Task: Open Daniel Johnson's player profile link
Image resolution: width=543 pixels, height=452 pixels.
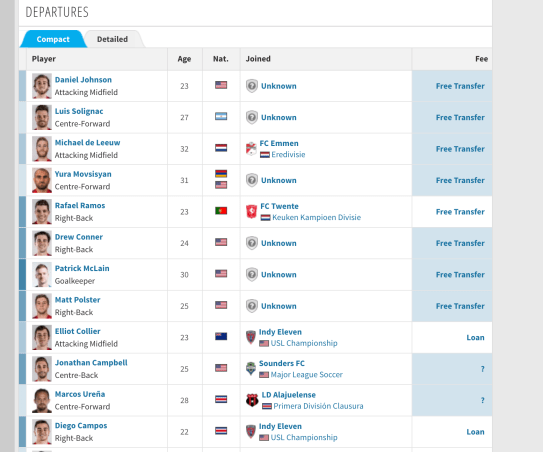Action: click(x=83, y=80)
